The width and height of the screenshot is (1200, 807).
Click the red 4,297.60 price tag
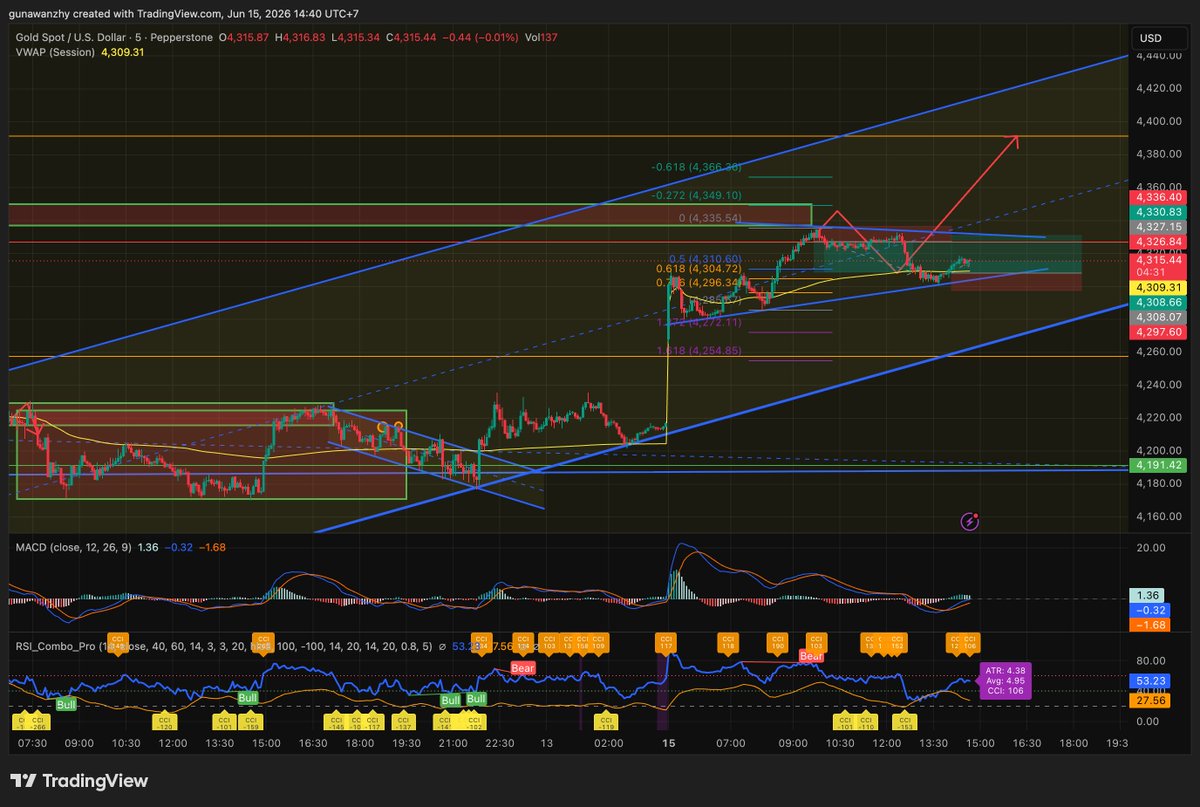tap(1156, 330)
